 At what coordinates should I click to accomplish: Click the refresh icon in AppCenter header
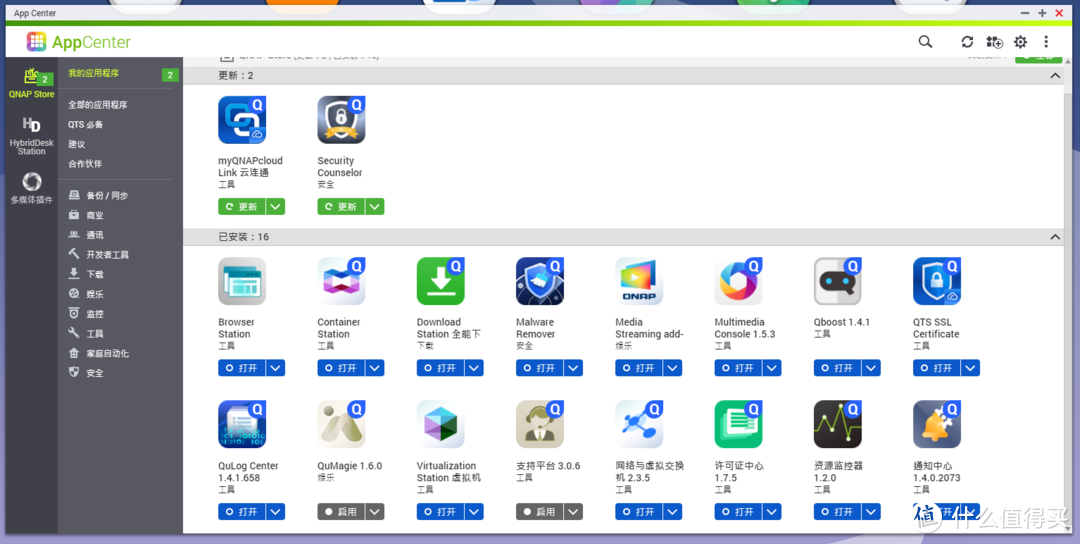coord(967,42)
